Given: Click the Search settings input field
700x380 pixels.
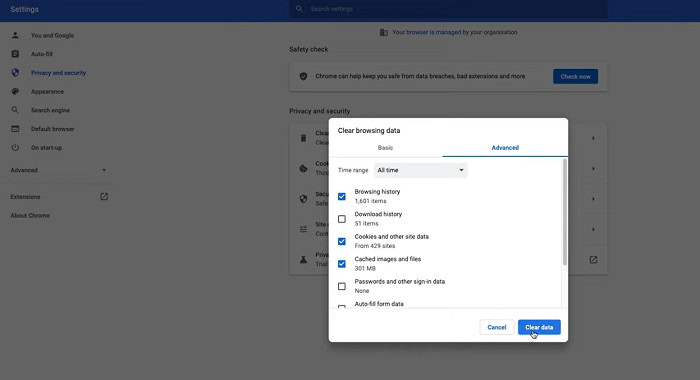Looking at the screenshot, I should 448,9.
